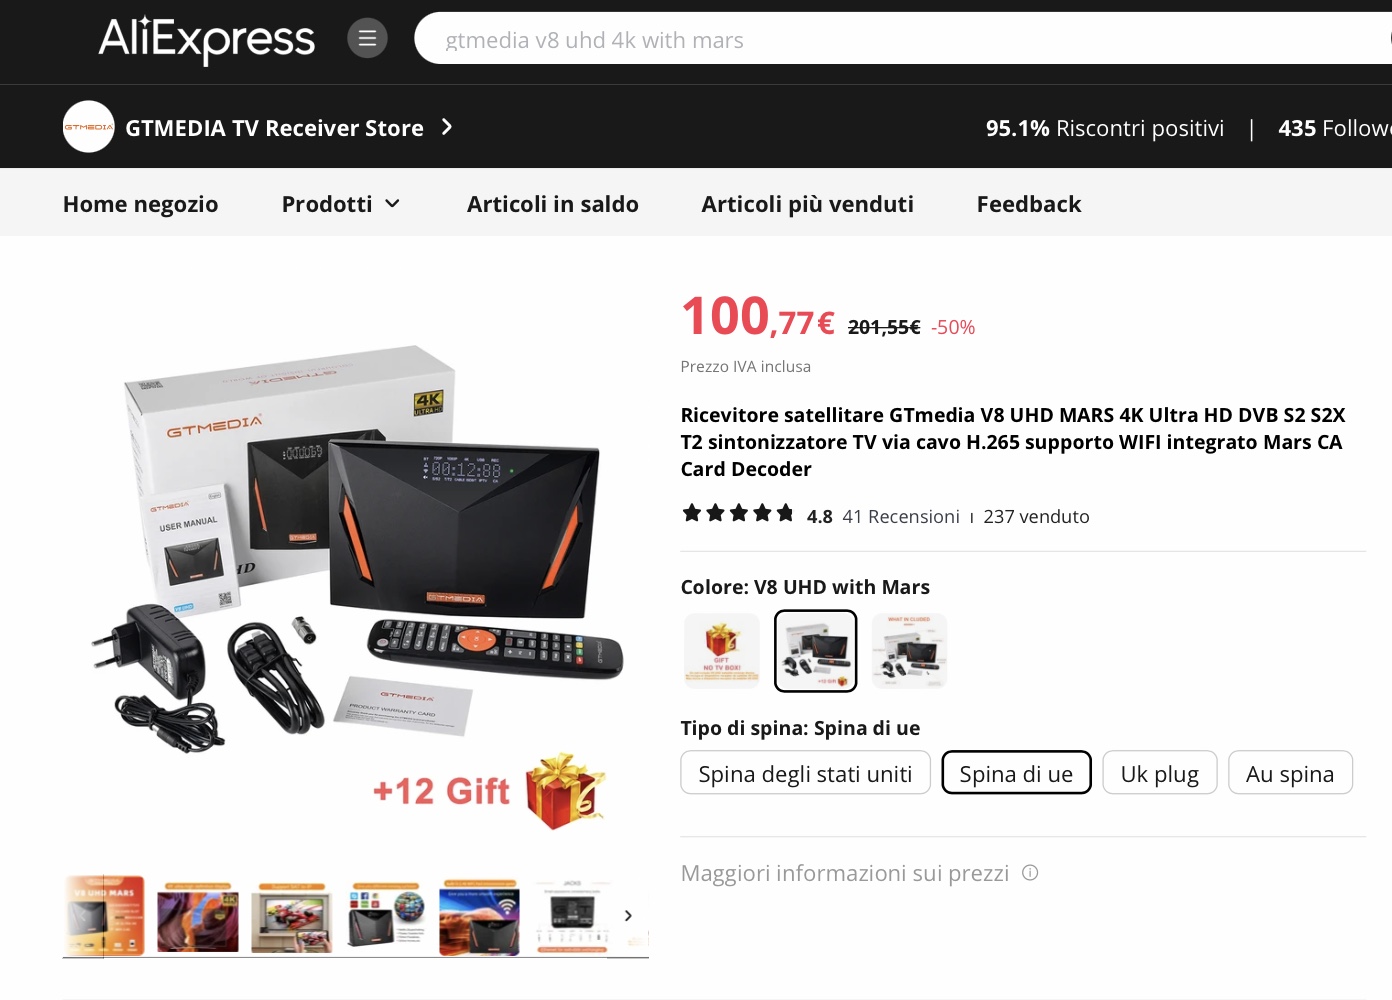Click the AliExpress logo
The height and width of the screenshot is (1000, 1392).
click(206, 40)
